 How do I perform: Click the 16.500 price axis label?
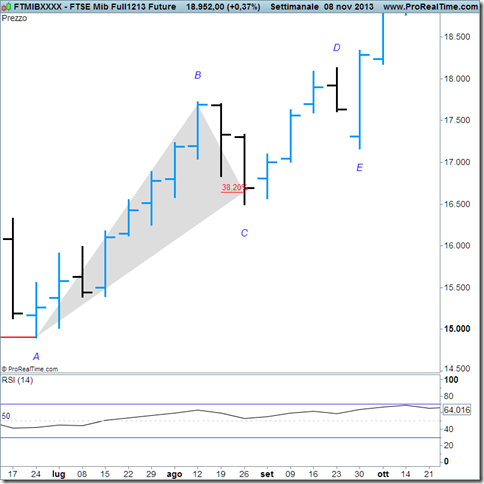457,204
